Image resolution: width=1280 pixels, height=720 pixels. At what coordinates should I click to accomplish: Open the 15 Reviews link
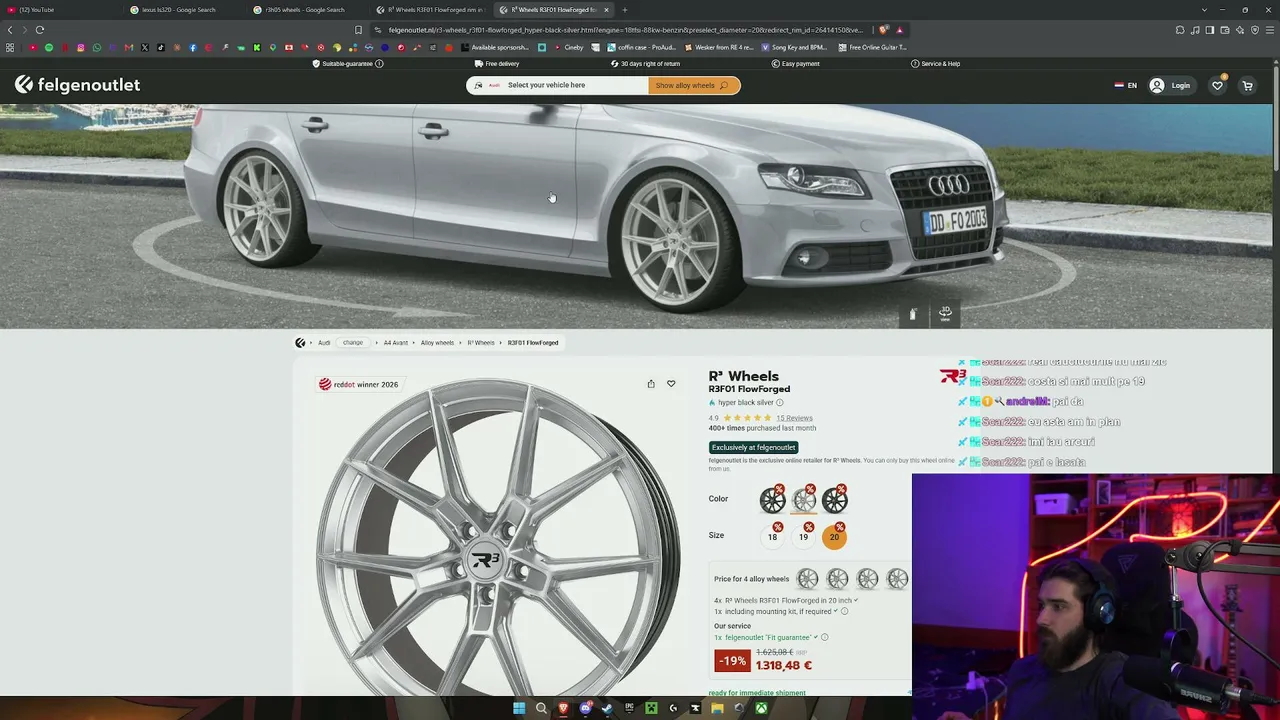[794, 418]
